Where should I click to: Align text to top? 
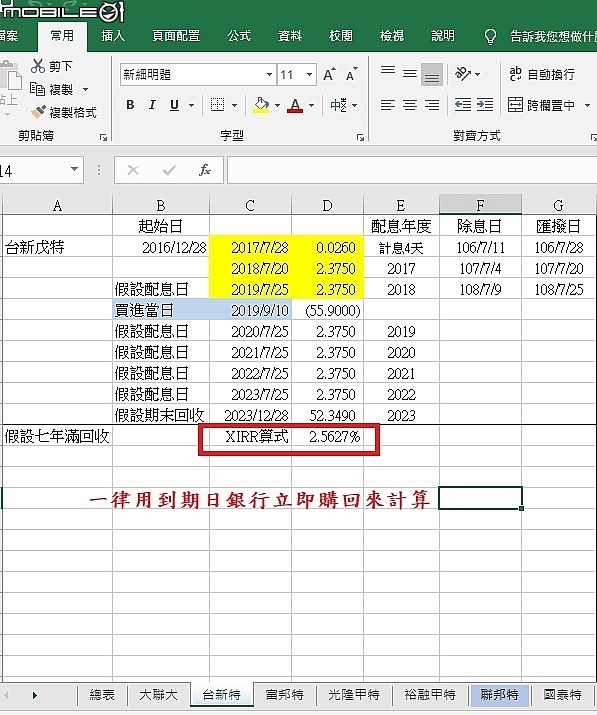click(388, 72)
